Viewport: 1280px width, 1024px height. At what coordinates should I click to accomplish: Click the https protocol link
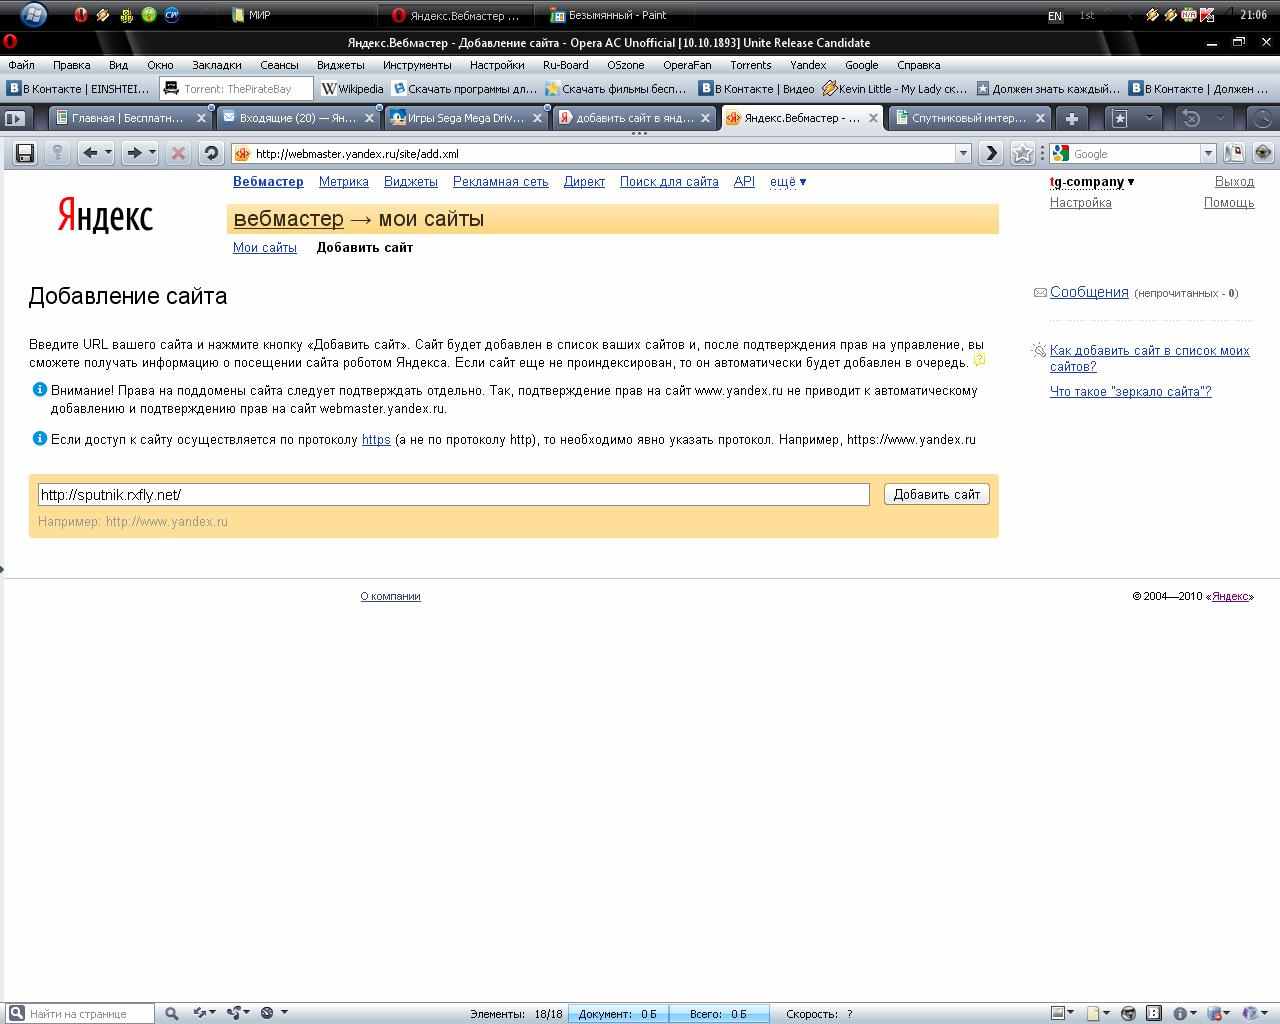376,440
